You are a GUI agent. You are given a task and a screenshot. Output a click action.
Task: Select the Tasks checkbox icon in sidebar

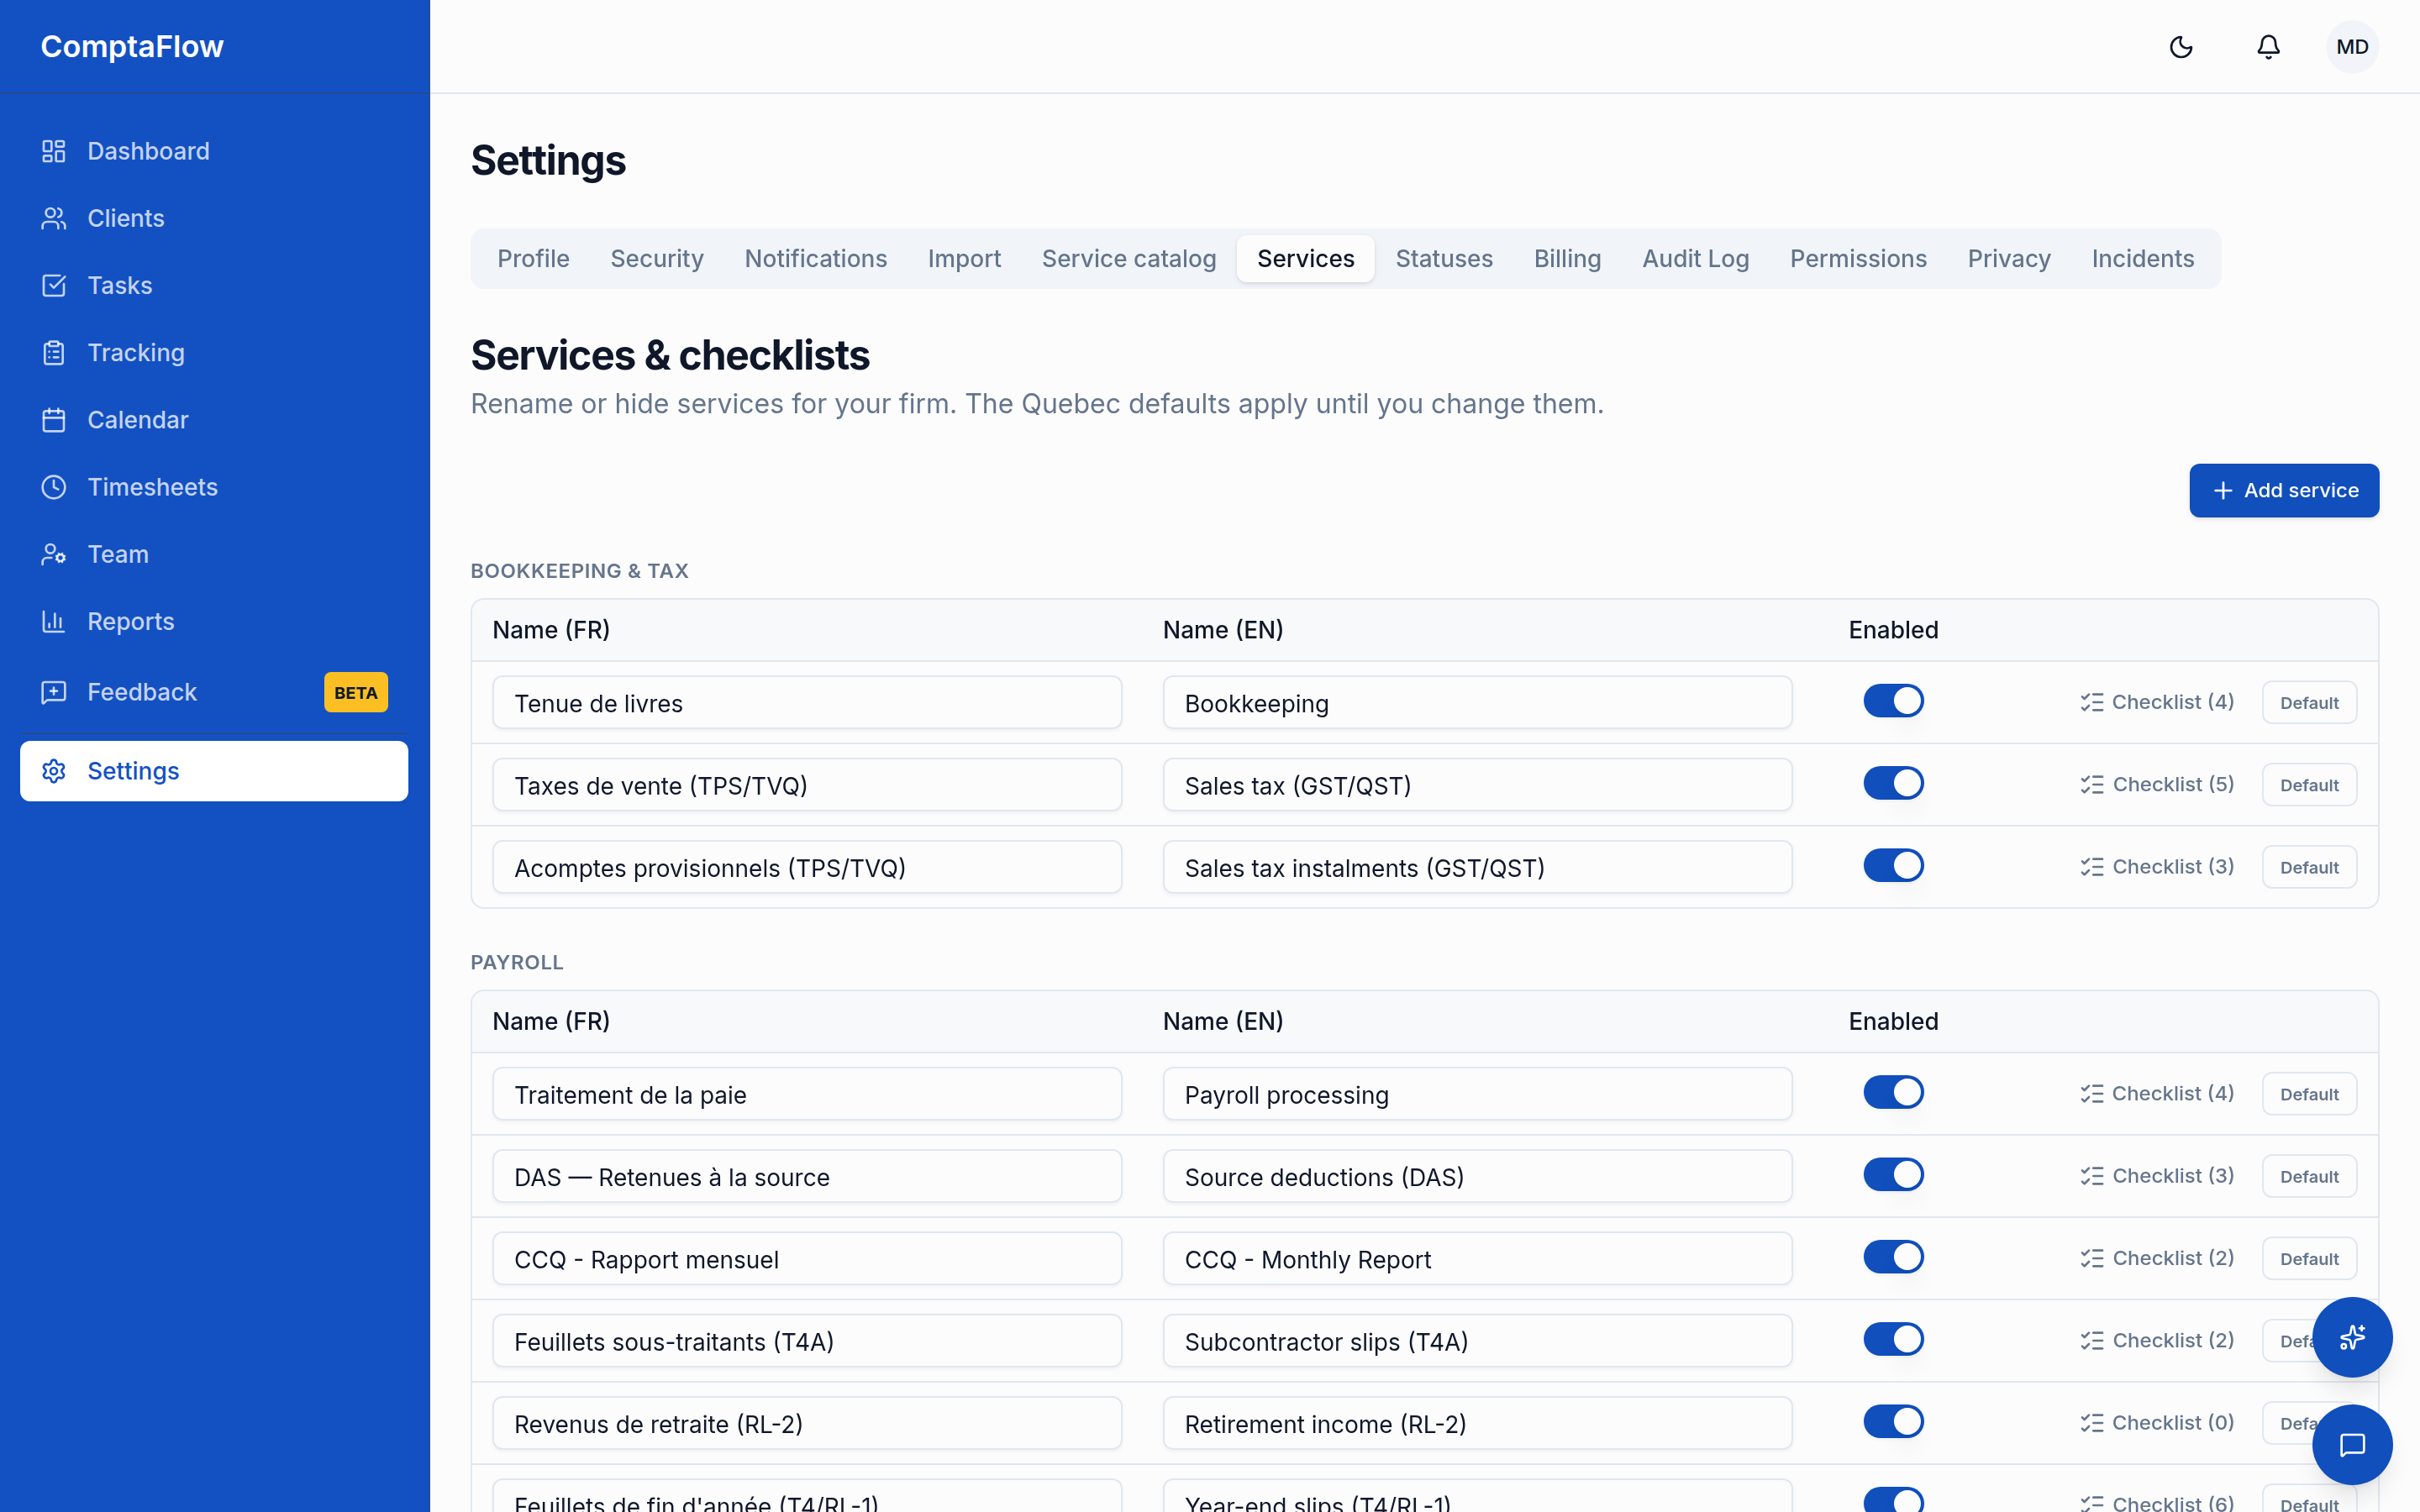(54, 285)
